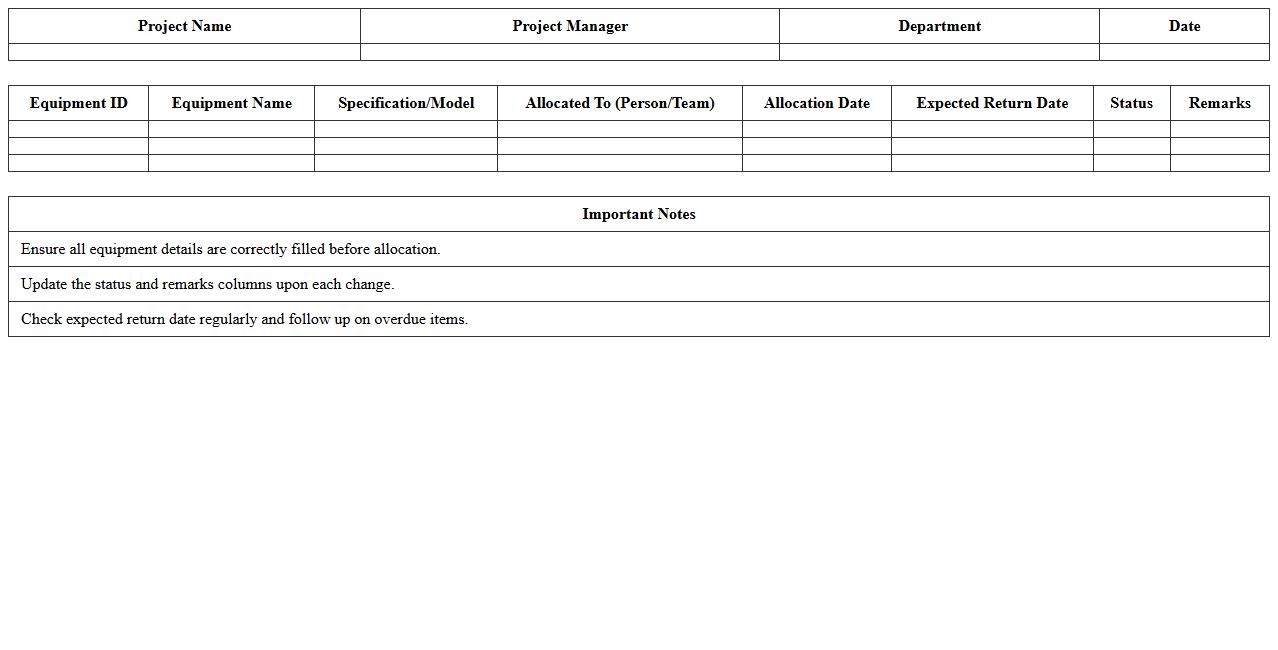1278x650 pixels.
Task: Click the Specification/Model column header
Action: [405, 103]
